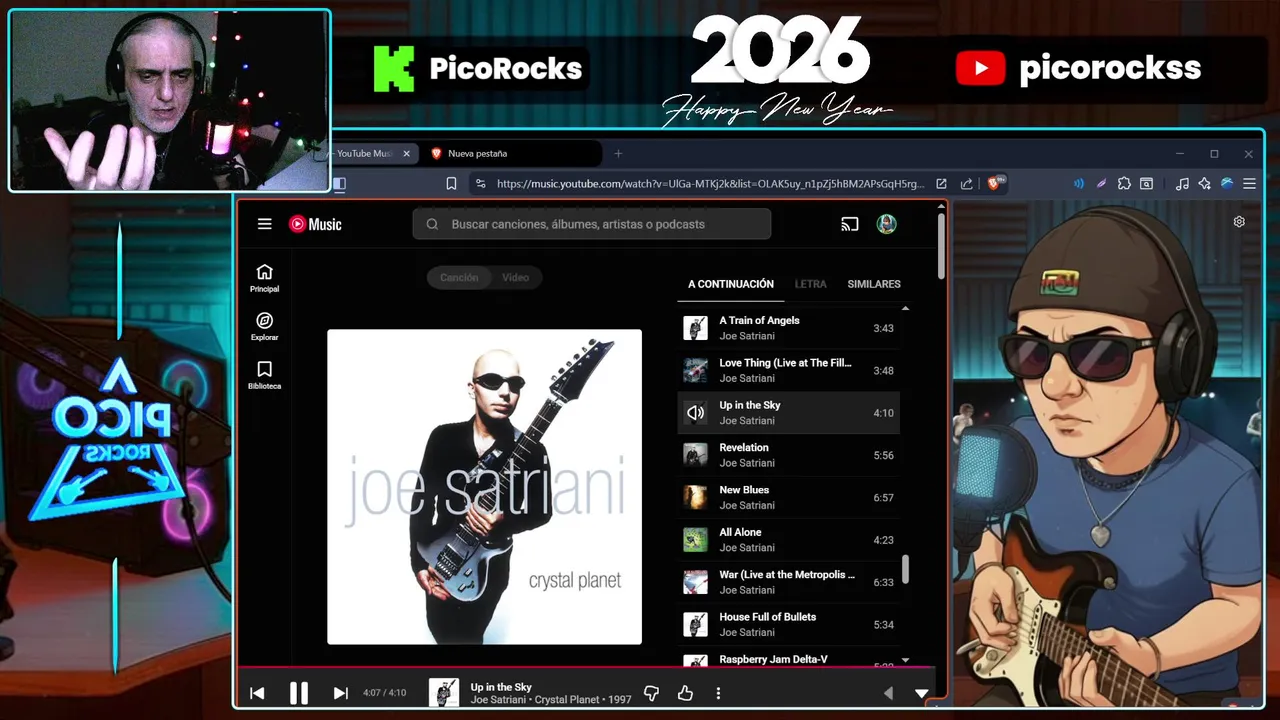Screen dimensions: 1280x720
Task: Pause the current song
Action: (299, 693)
